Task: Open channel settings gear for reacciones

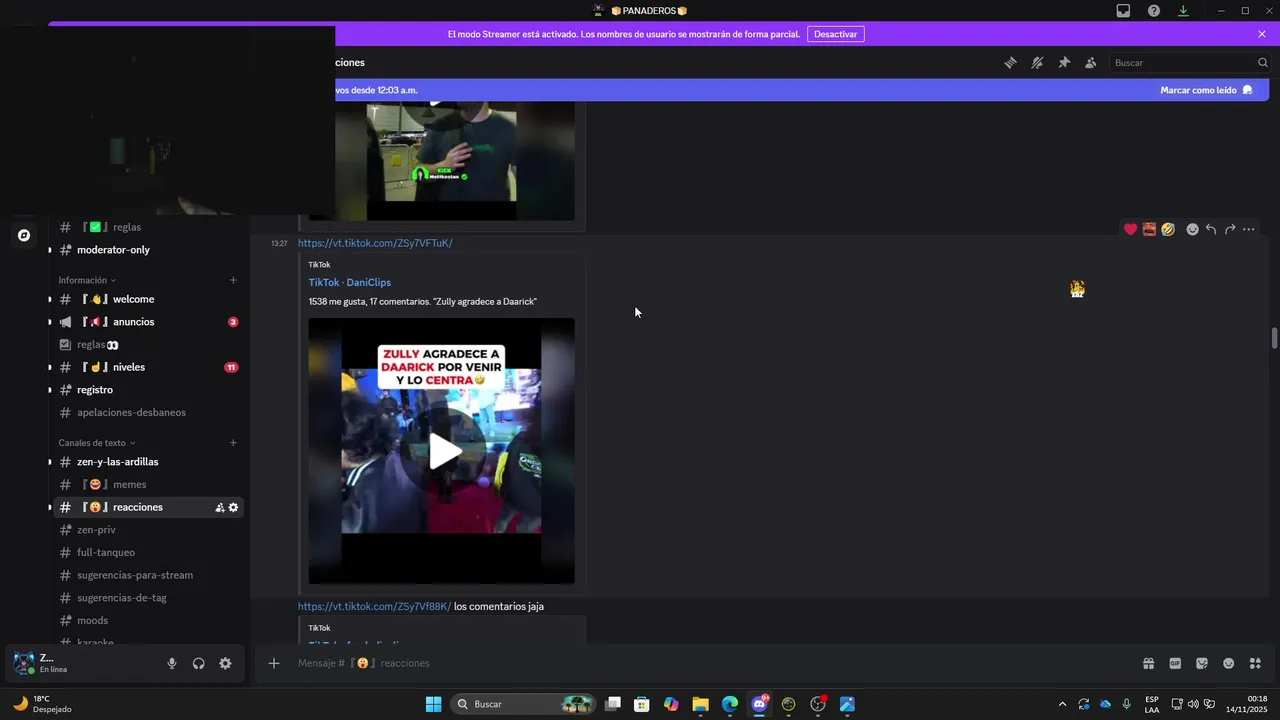Action: 233,507
